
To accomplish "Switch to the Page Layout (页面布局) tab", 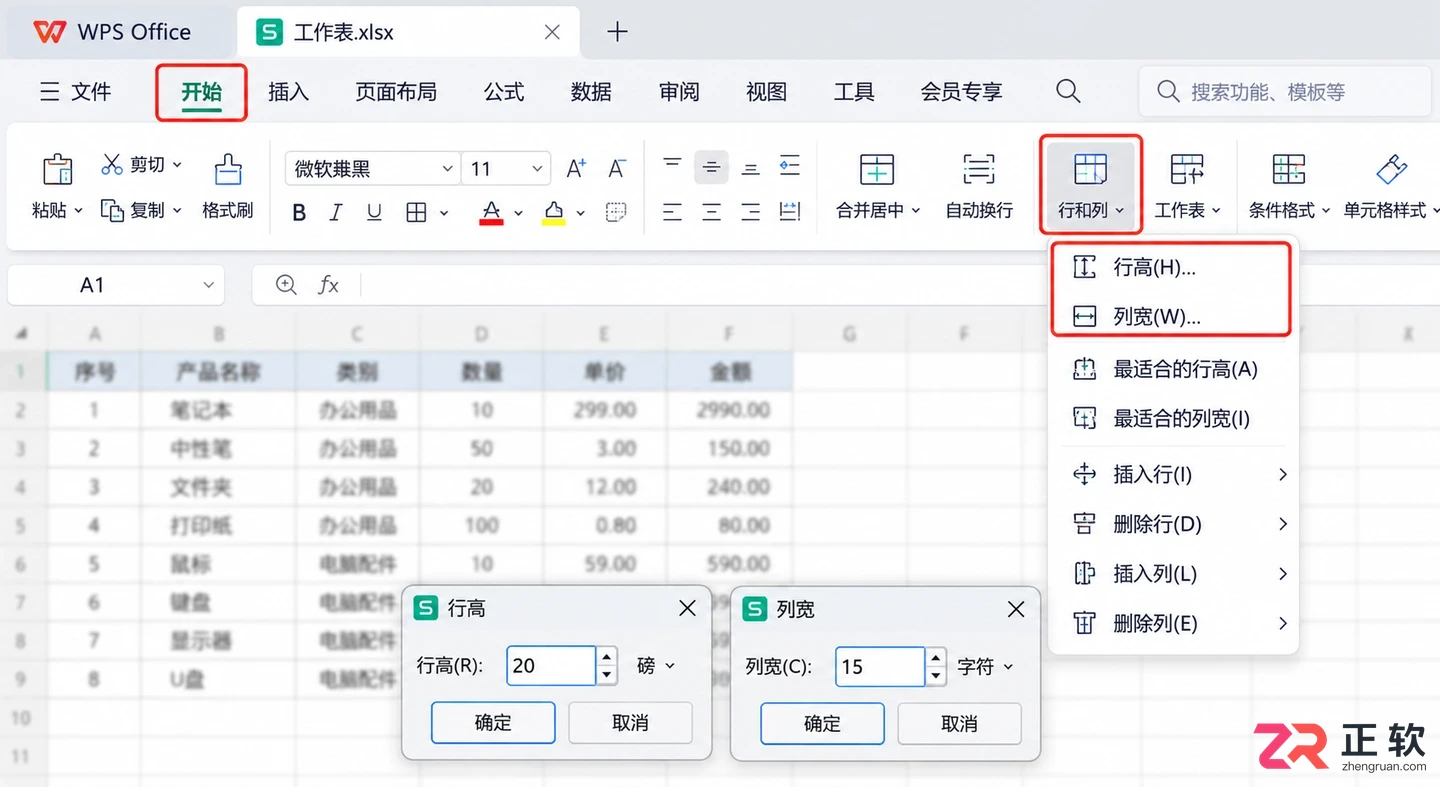I will click(396, 92).
